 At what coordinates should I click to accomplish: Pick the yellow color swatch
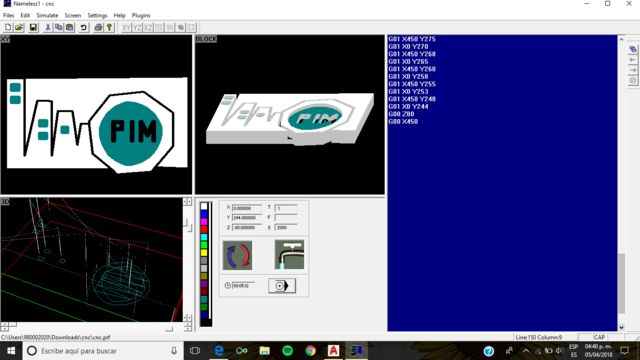[x=204, y=253]
